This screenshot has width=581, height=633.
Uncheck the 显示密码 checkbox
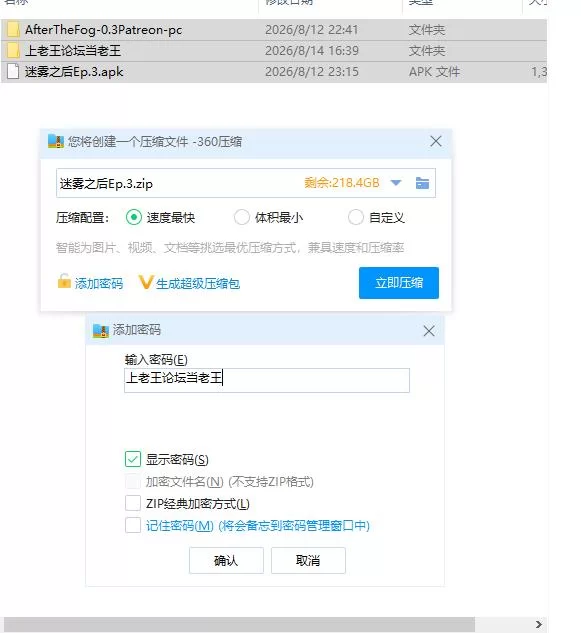[133, 459]
